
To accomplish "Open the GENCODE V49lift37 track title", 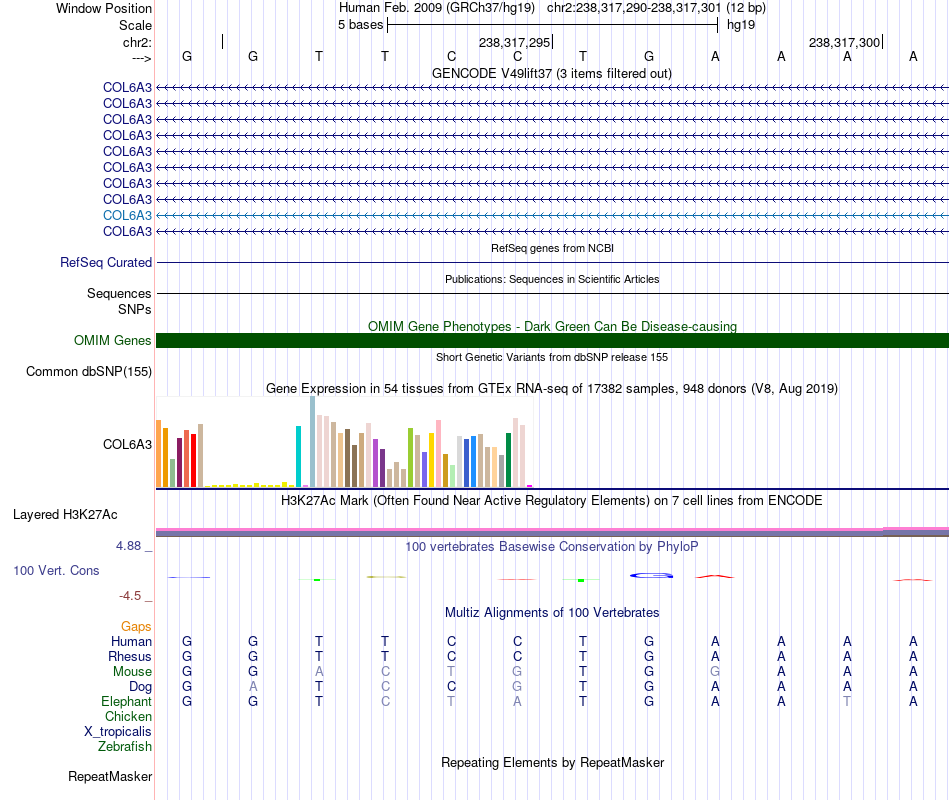I will (x=551, y=73).
